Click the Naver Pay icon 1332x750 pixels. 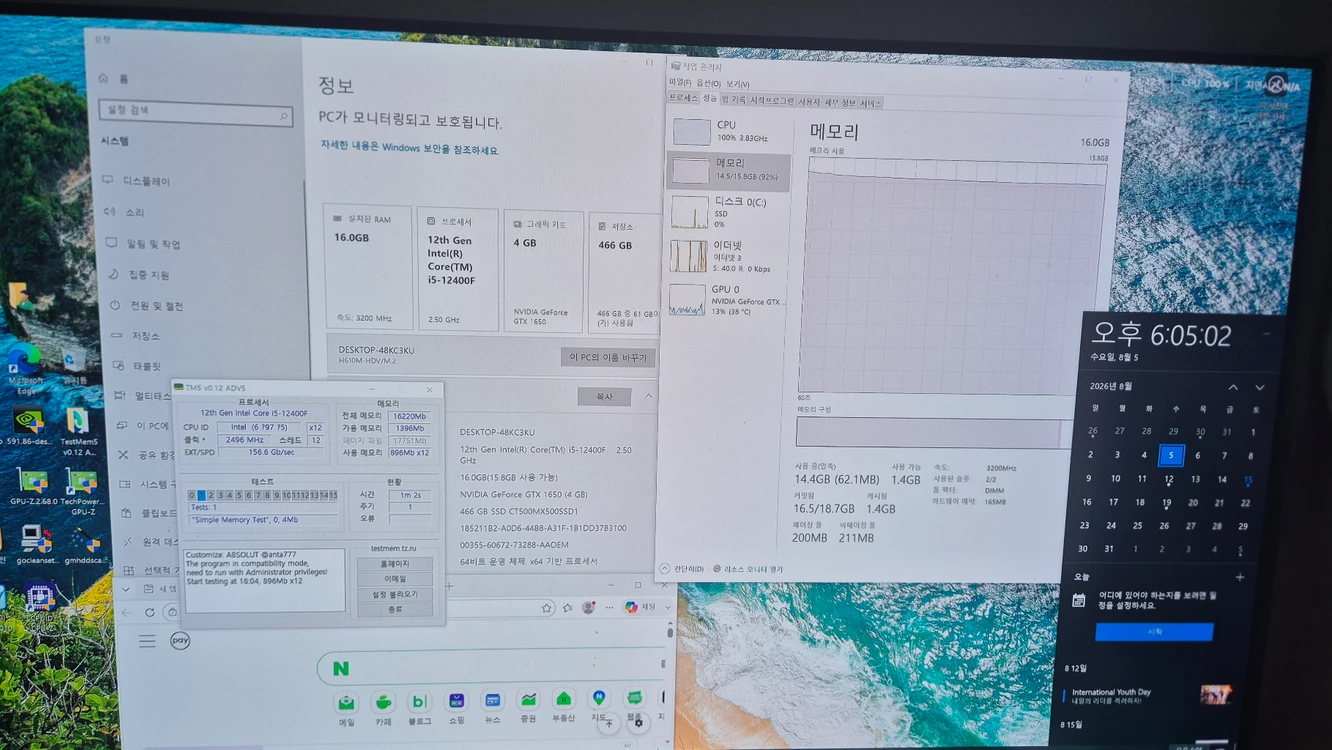coord(180,641)
